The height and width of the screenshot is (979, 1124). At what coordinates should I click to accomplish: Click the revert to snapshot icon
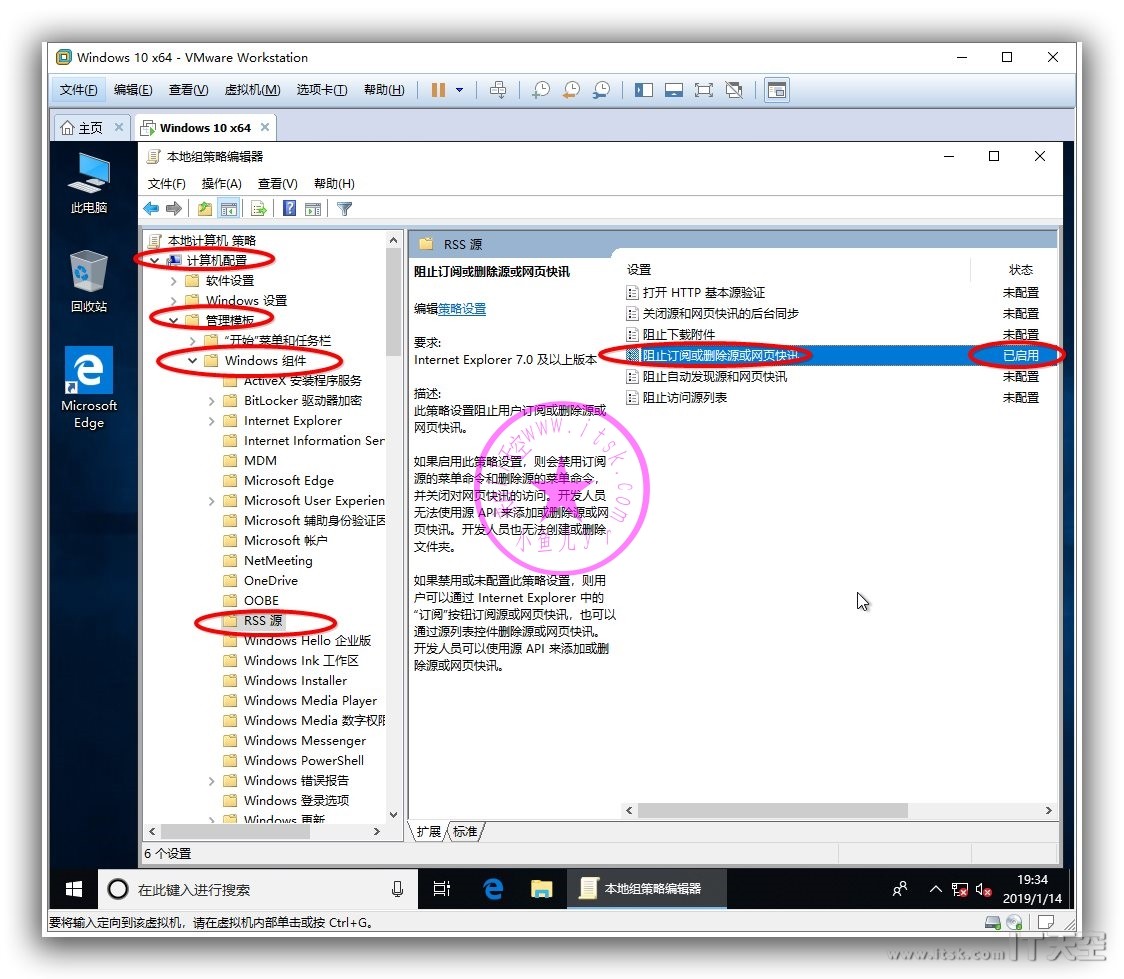point(571,90)
